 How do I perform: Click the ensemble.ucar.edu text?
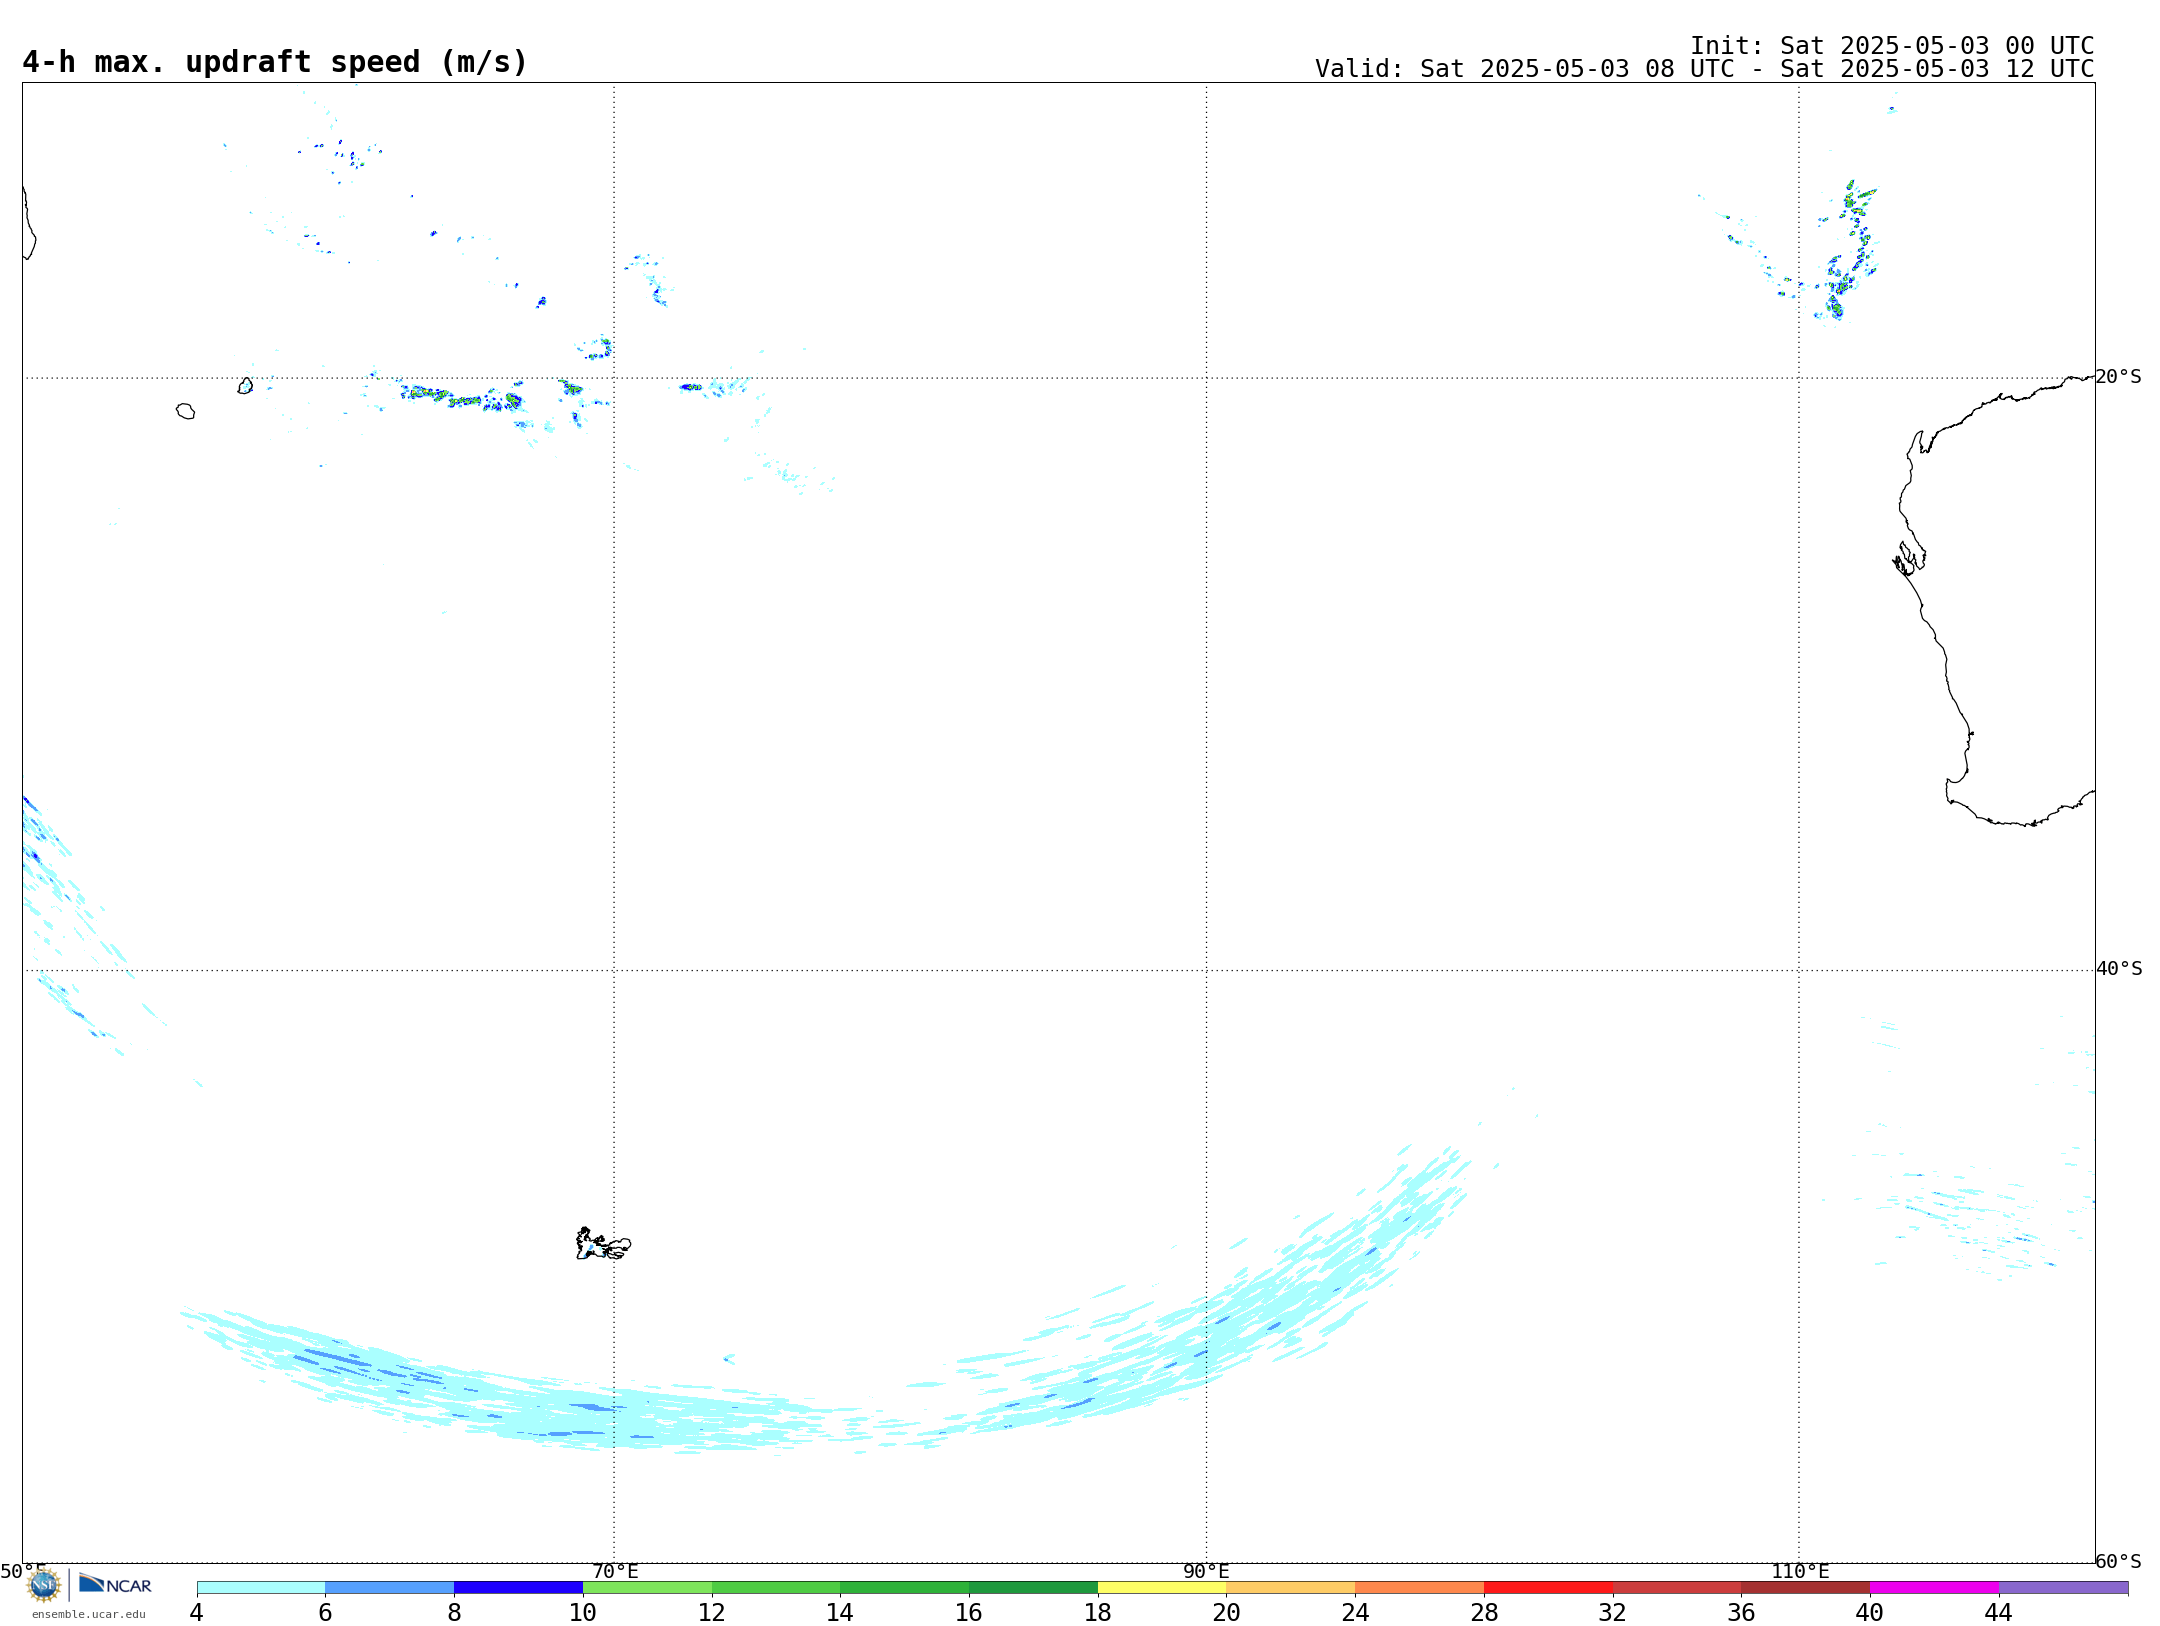coord(89,1614)
